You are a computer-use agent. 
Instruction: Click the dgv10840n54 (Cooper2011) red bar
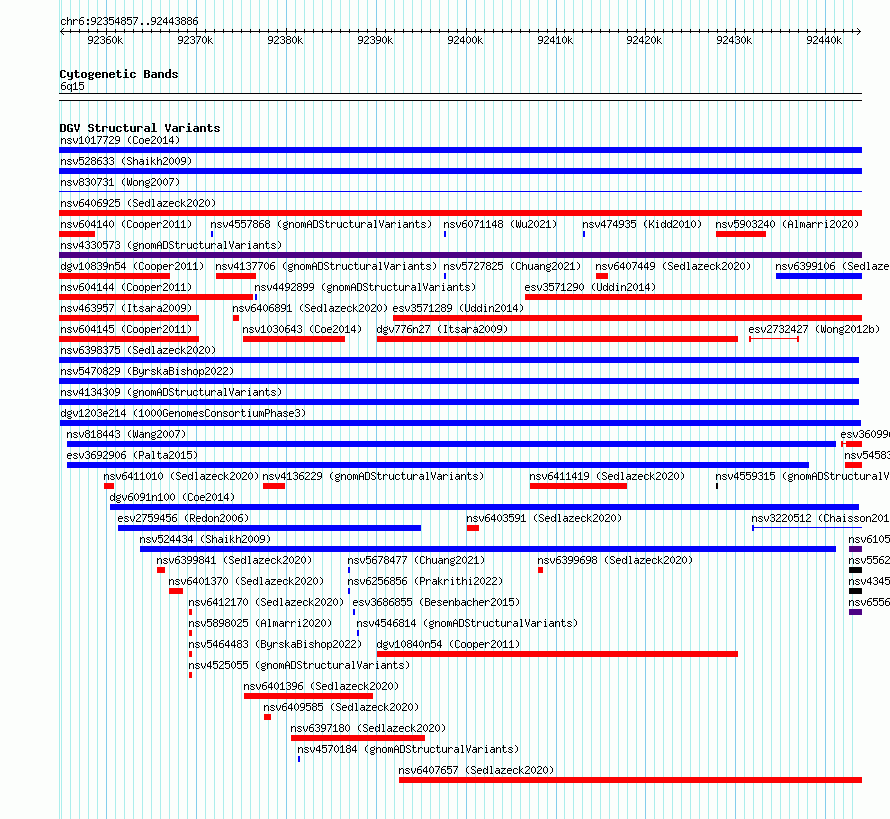coord(557,654)
